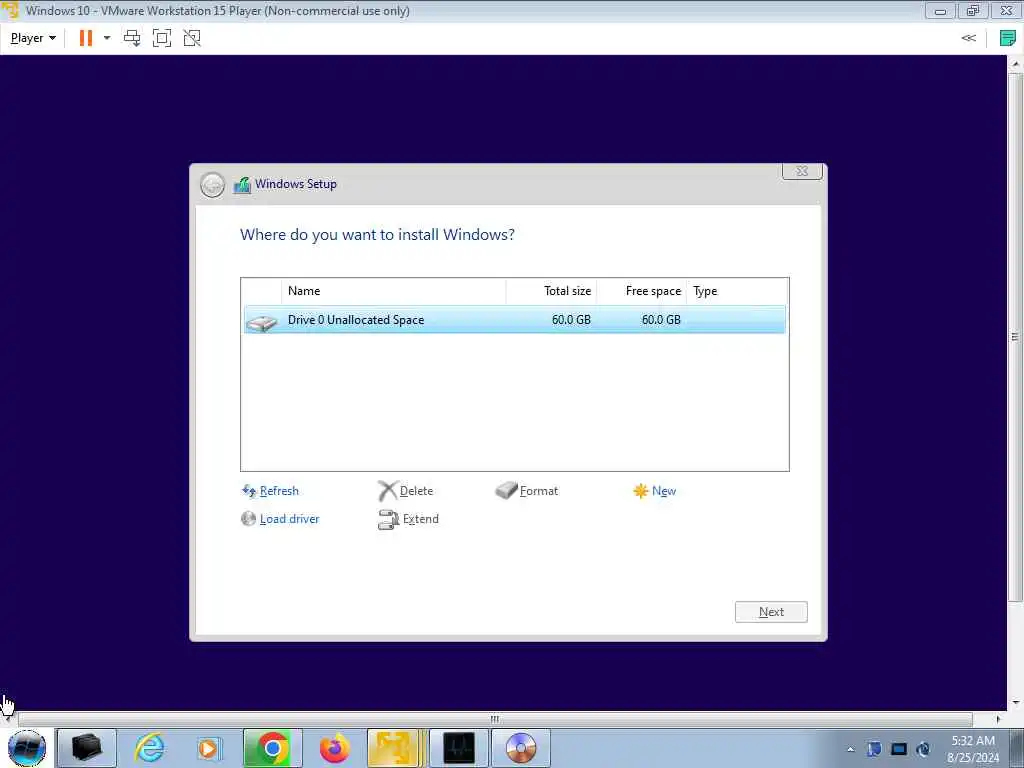Close the Windows Setup dialog
Viewport: 1024px width, 768px height.
click(802, 171)
